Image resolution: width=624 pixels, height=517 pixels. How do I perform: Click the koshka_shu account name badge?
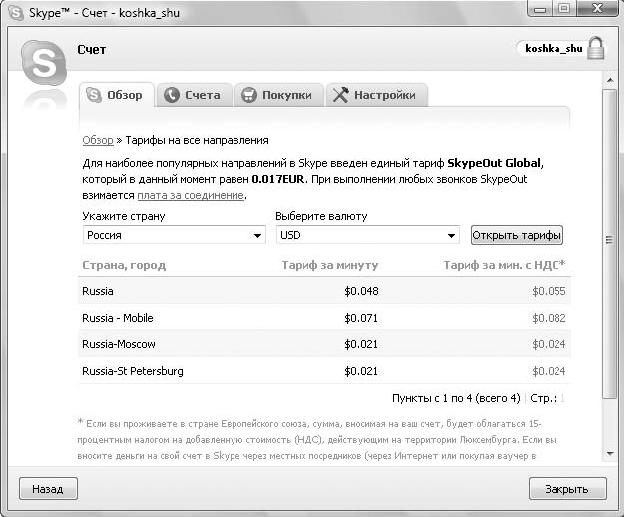(553, 48)
